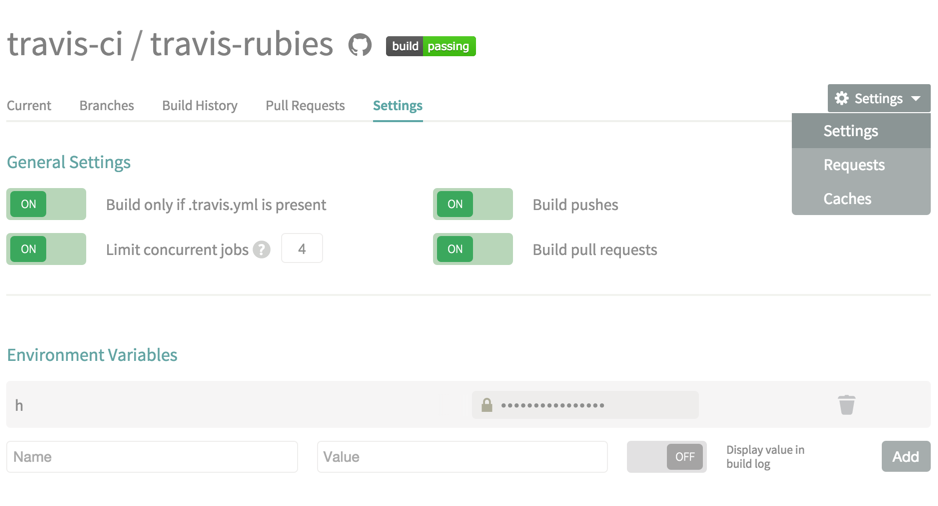Click the Name input field
Viewport: 938px width, 506px height.
[152, 457]
